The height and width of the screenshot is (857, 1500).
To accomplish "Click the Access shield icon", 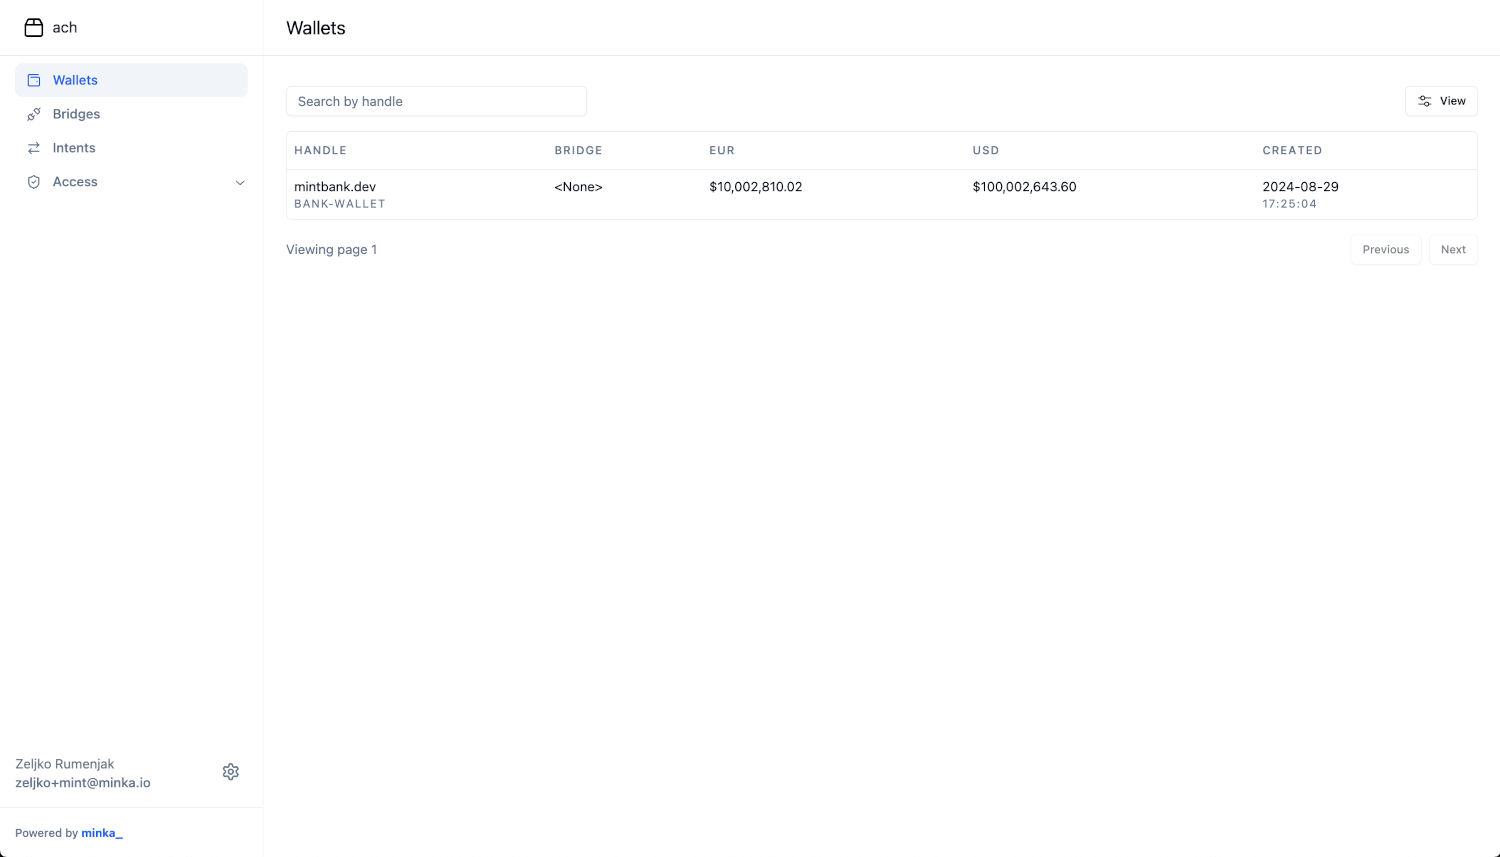I will tap(34, 182).
